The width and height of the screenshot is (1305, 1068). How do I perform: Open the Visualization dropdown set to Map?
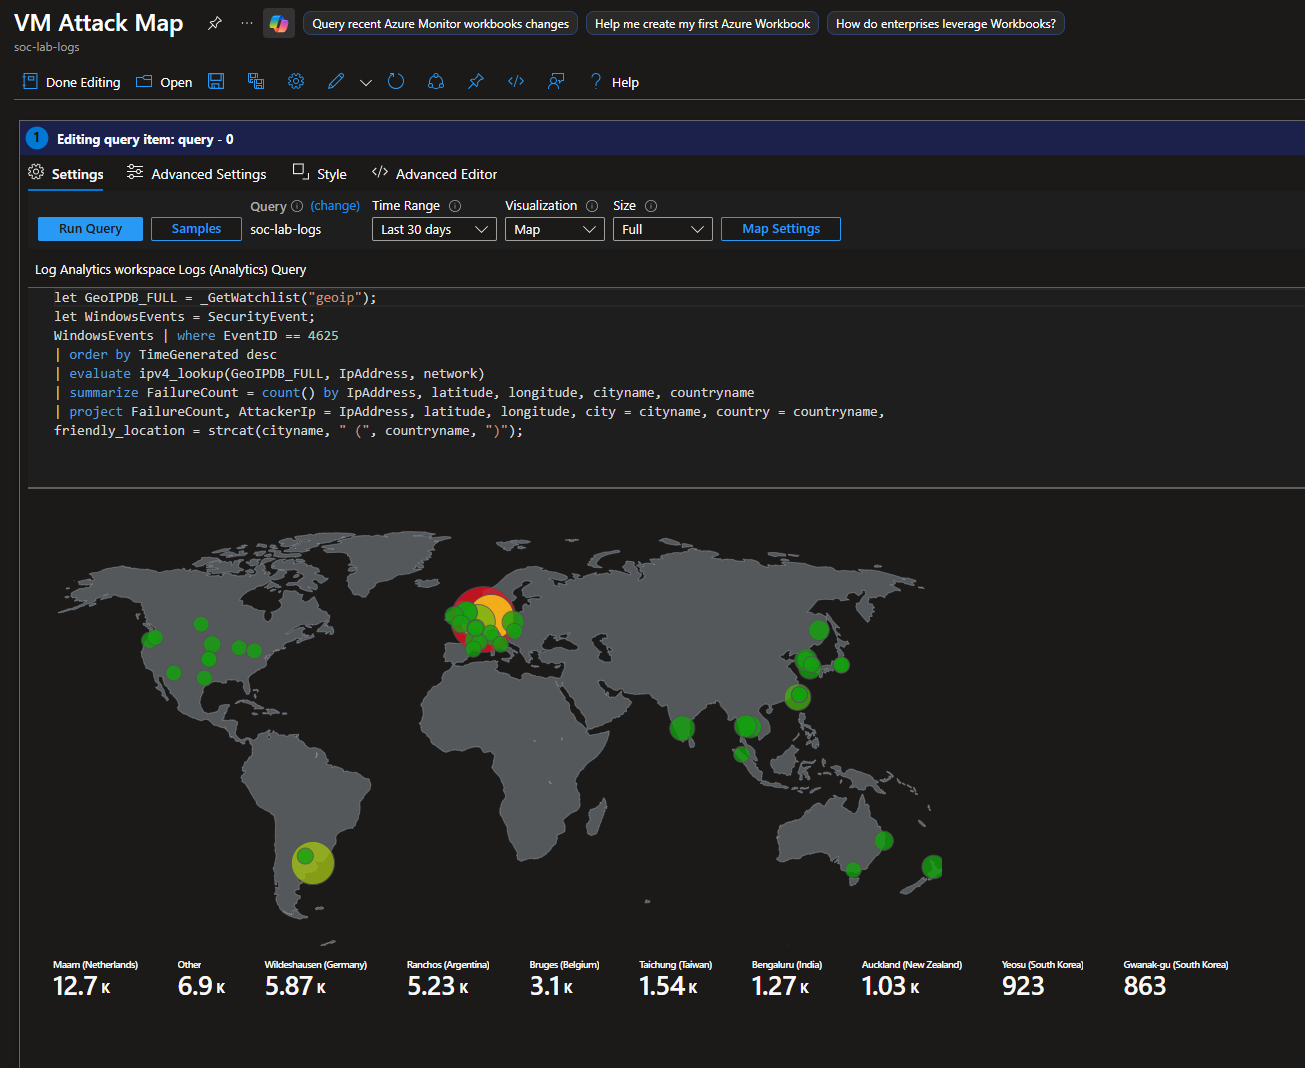coord(555,229)
